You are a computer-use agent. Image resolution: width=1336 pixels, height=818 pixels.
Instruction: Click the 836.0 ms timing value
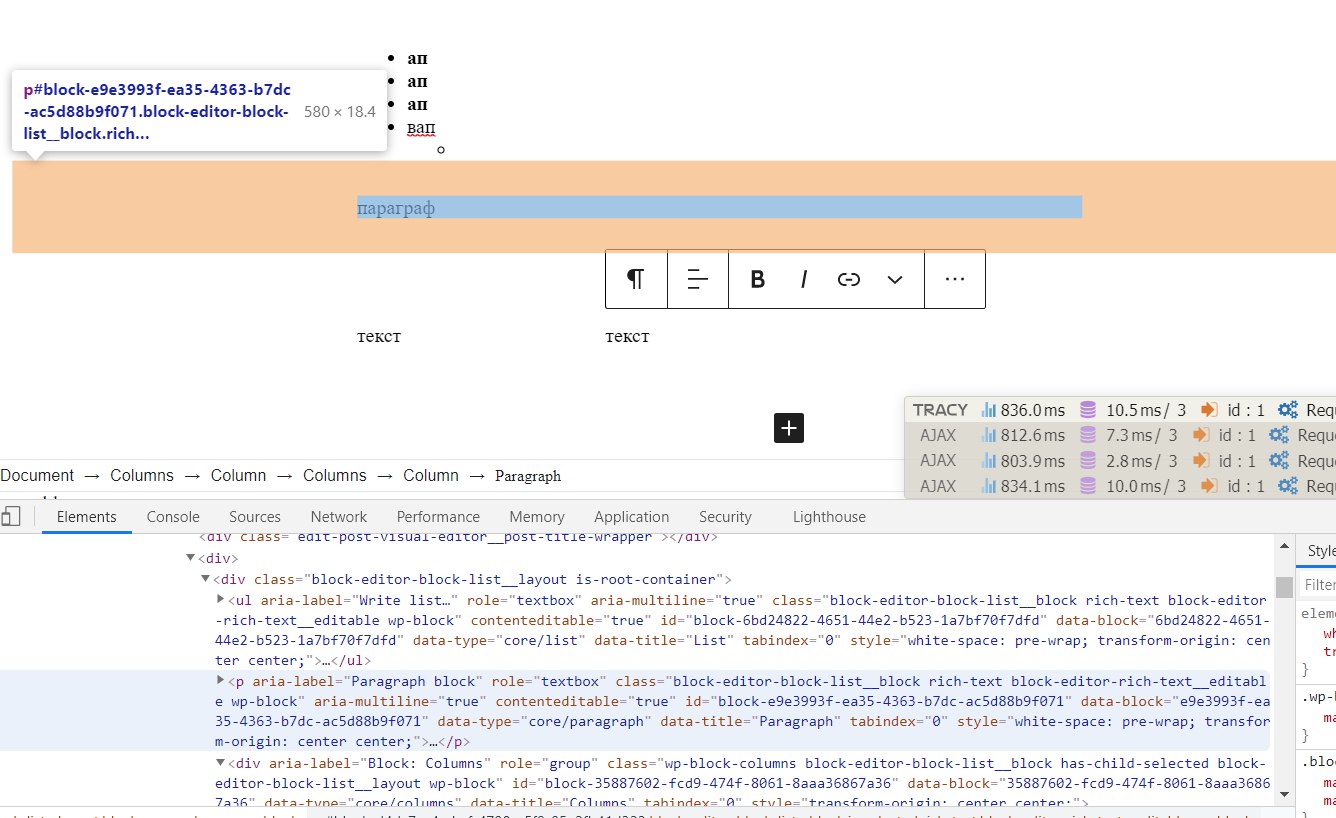(x=1033, y=410)
